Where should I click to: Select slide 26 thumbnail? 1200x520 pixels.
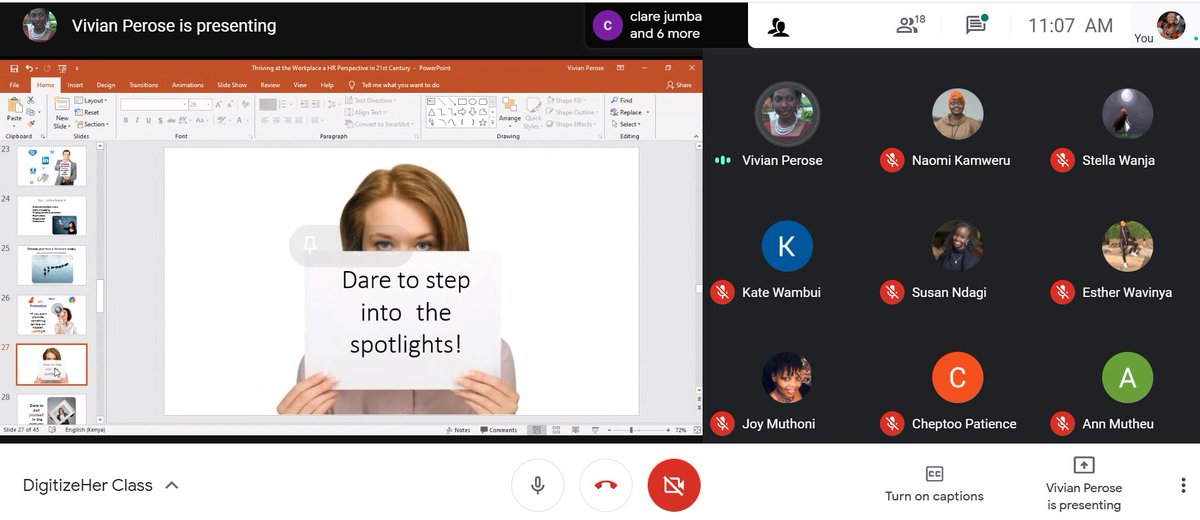point(52,315)
